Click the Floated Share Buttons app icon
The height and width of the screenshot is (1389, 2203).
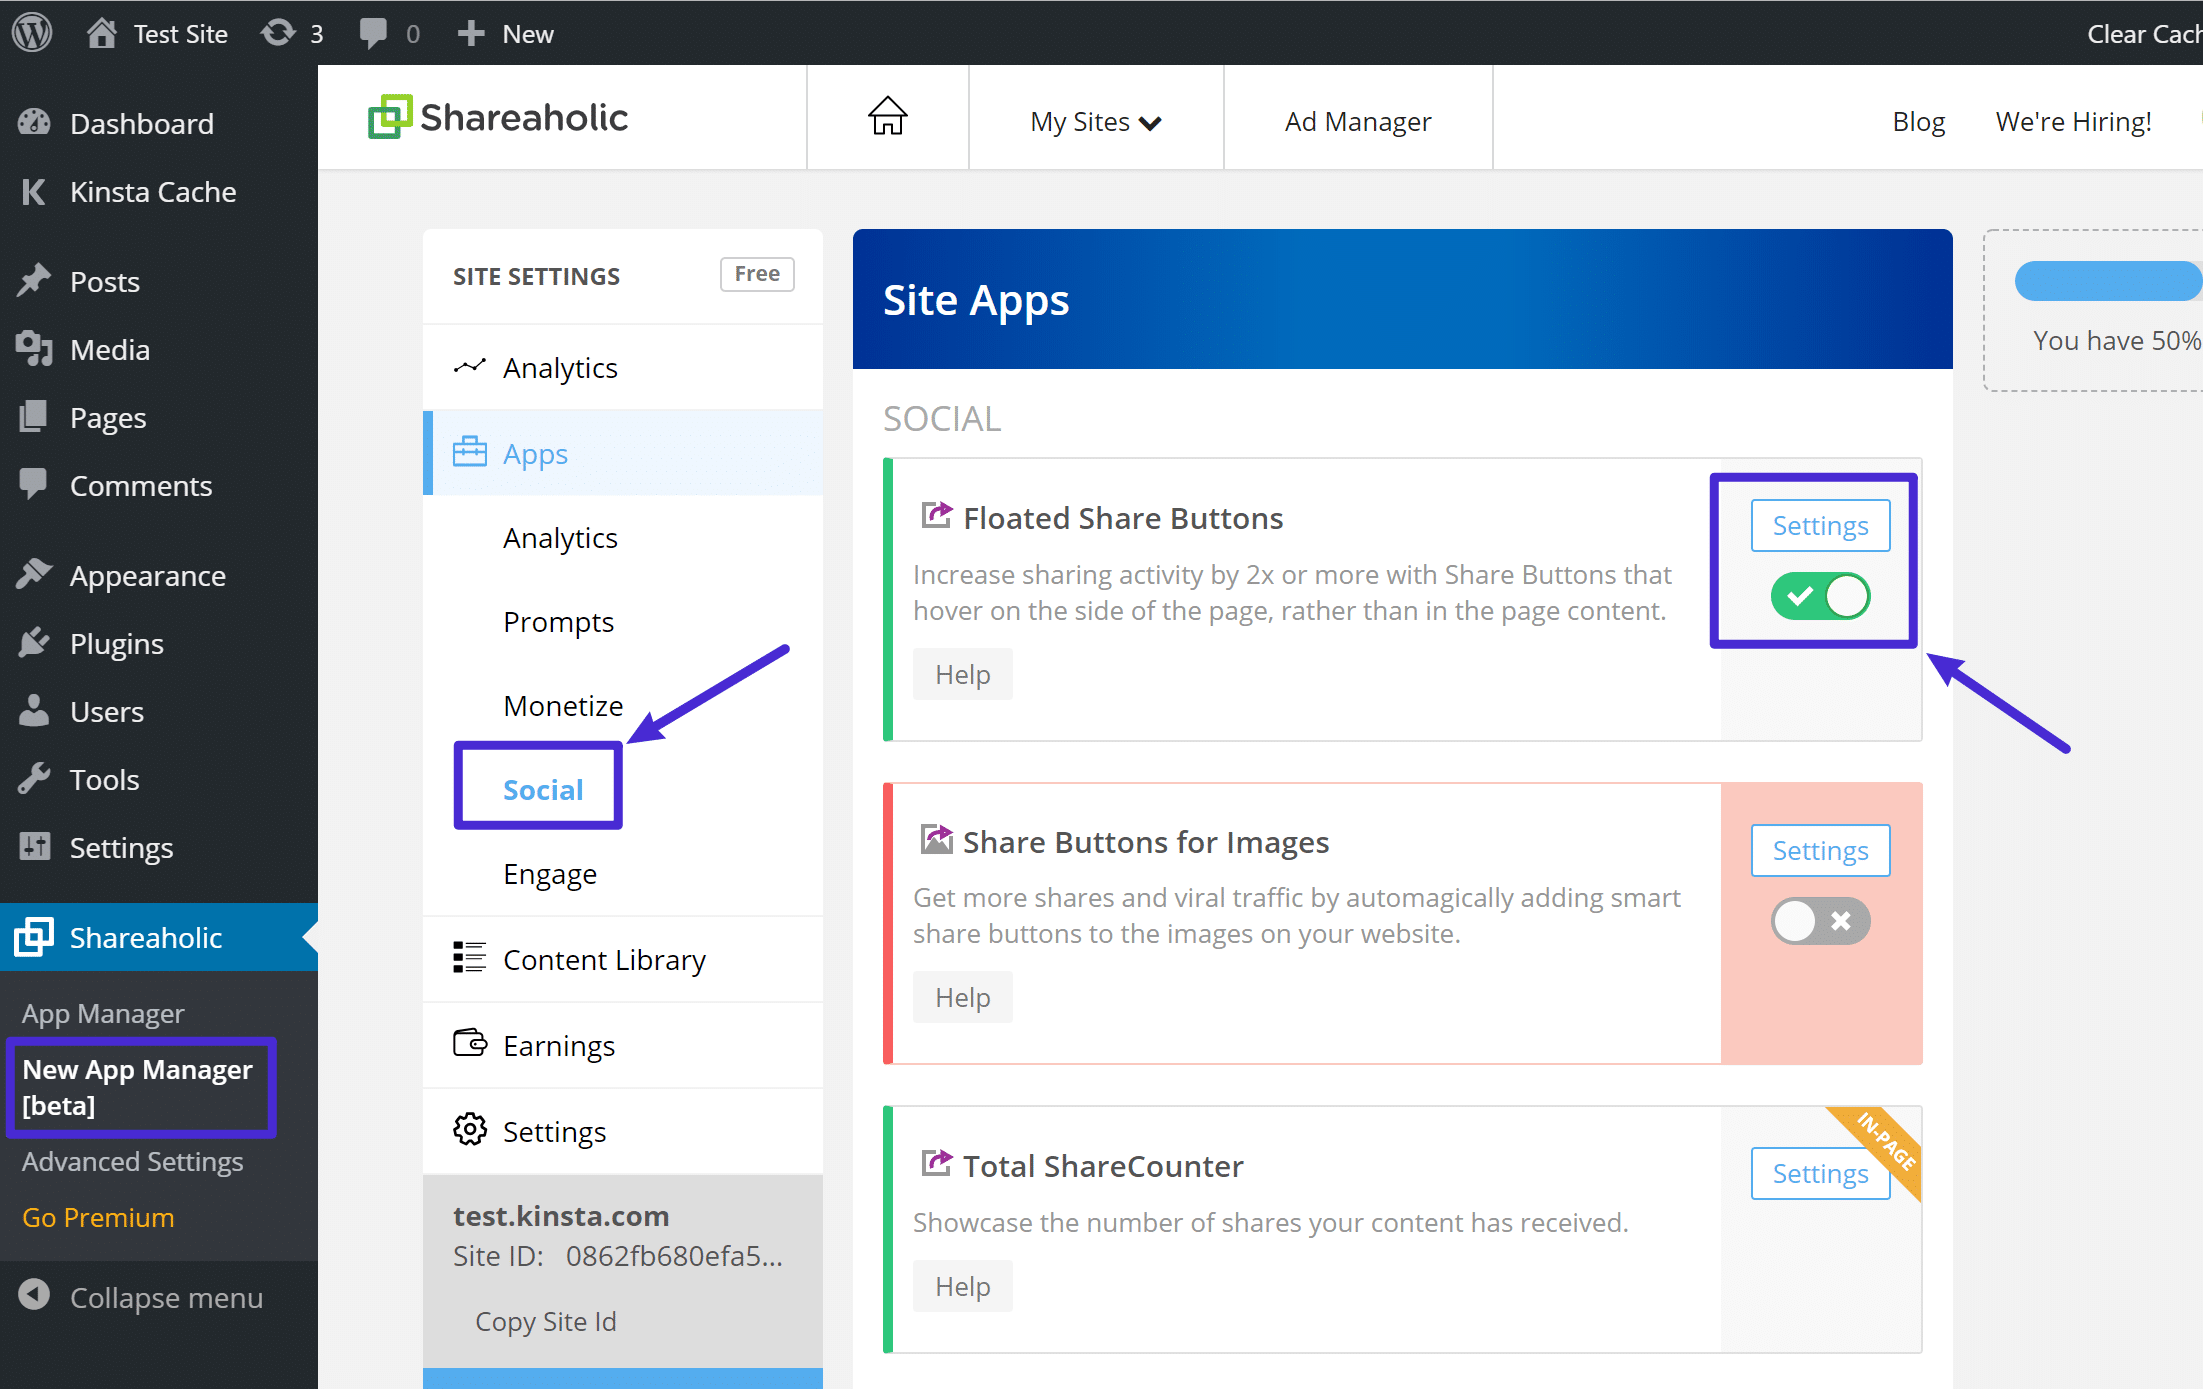tap(933, 515)
